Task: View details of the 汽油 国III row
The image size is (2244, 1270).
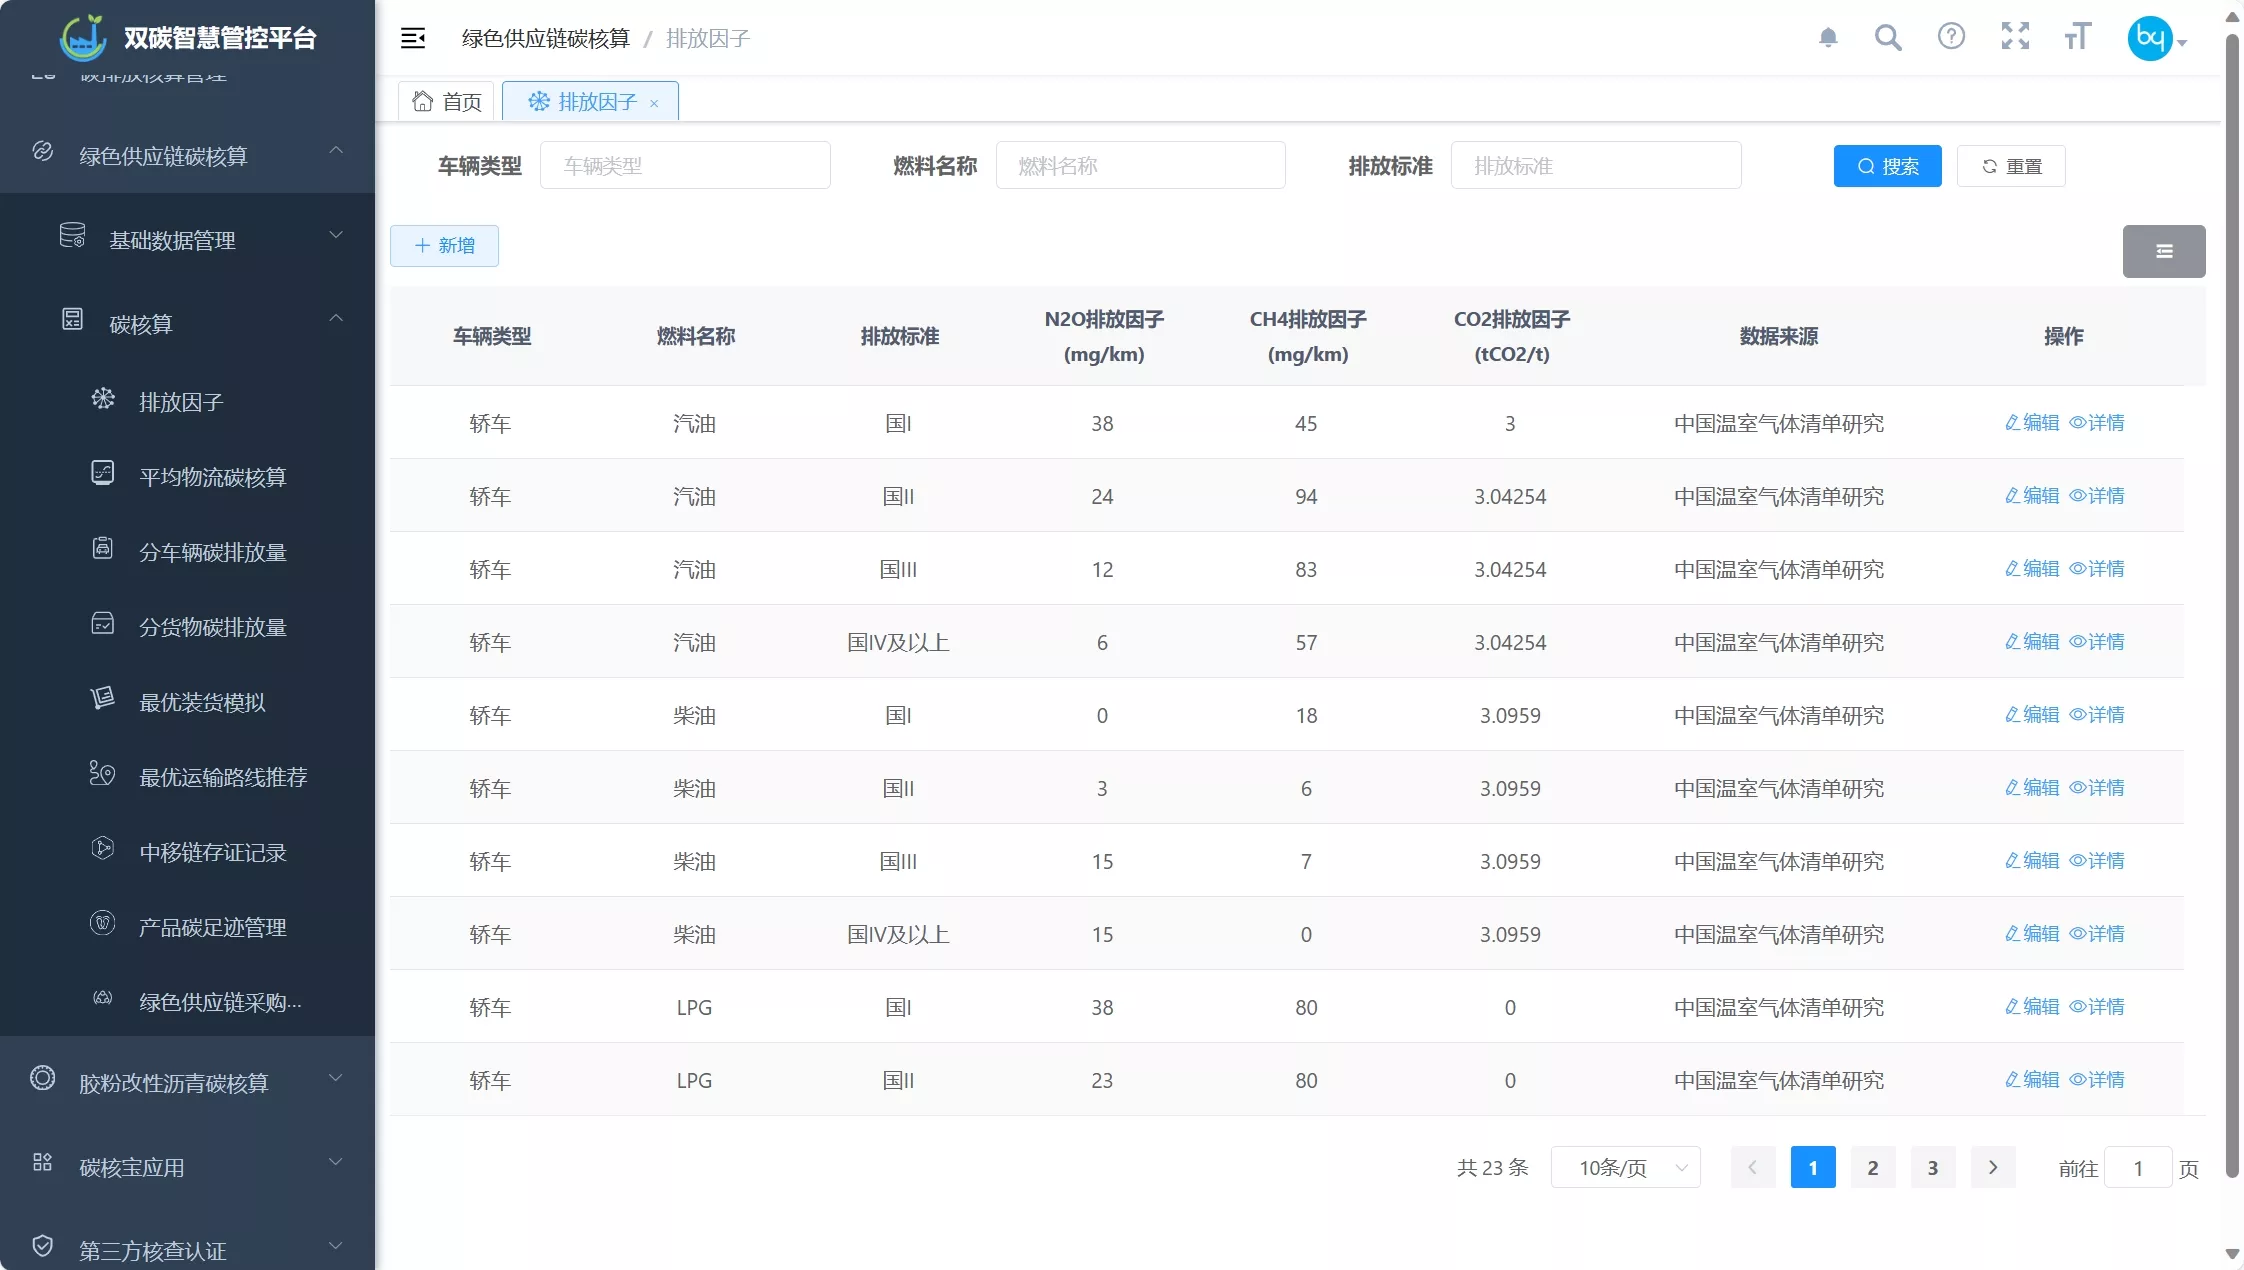Action: click(2097, 569)
